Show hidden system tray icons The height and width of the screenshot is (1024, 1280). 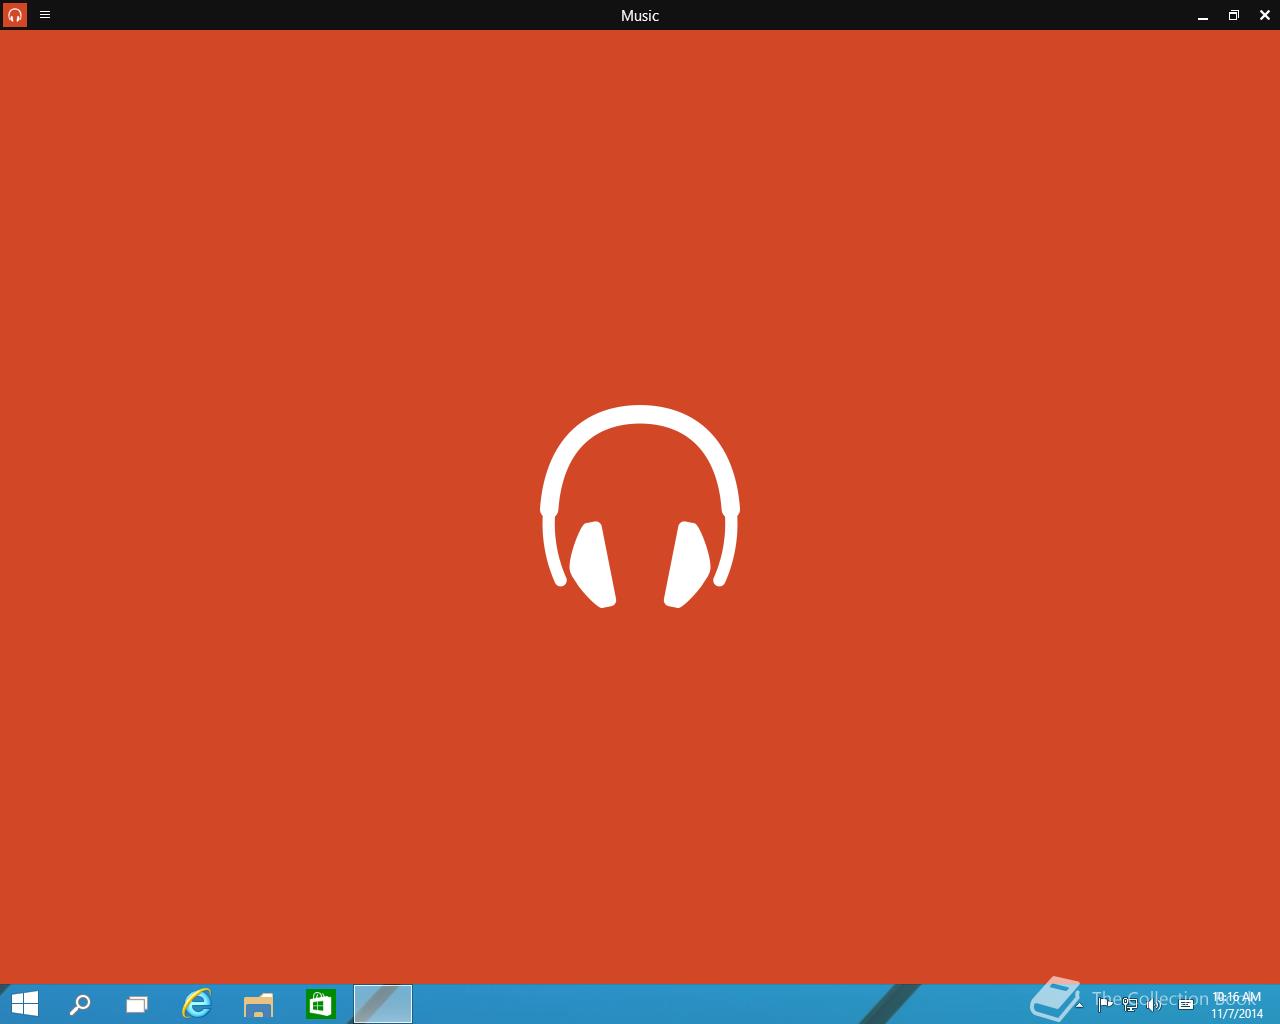1079,1005
